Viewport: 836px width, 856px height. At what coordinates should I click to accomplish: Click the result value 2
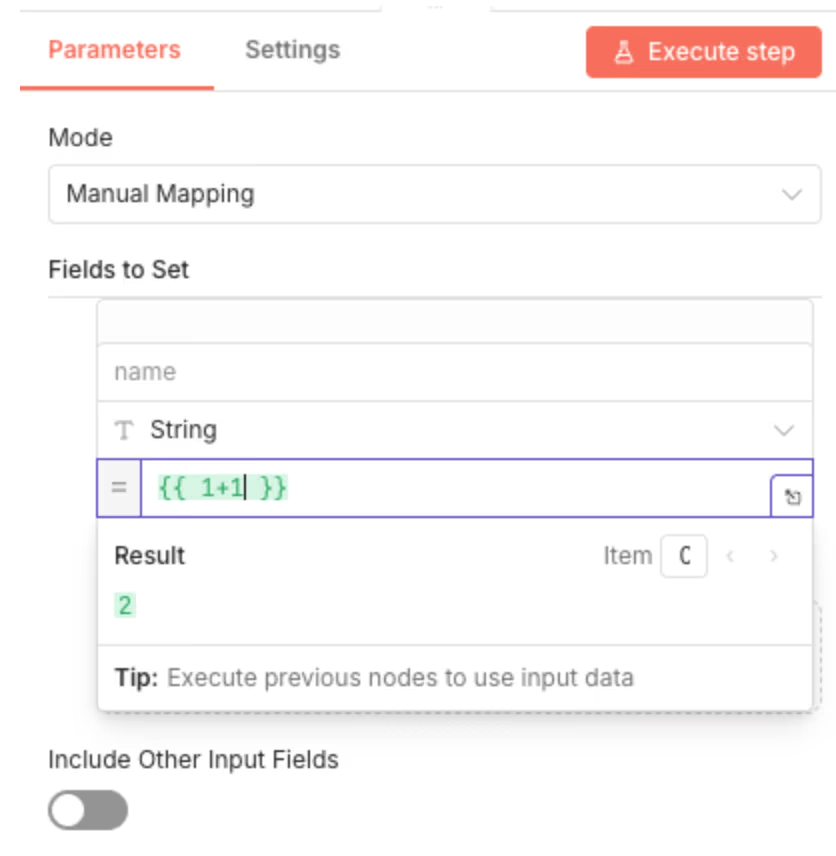click(x=125, y=605)
